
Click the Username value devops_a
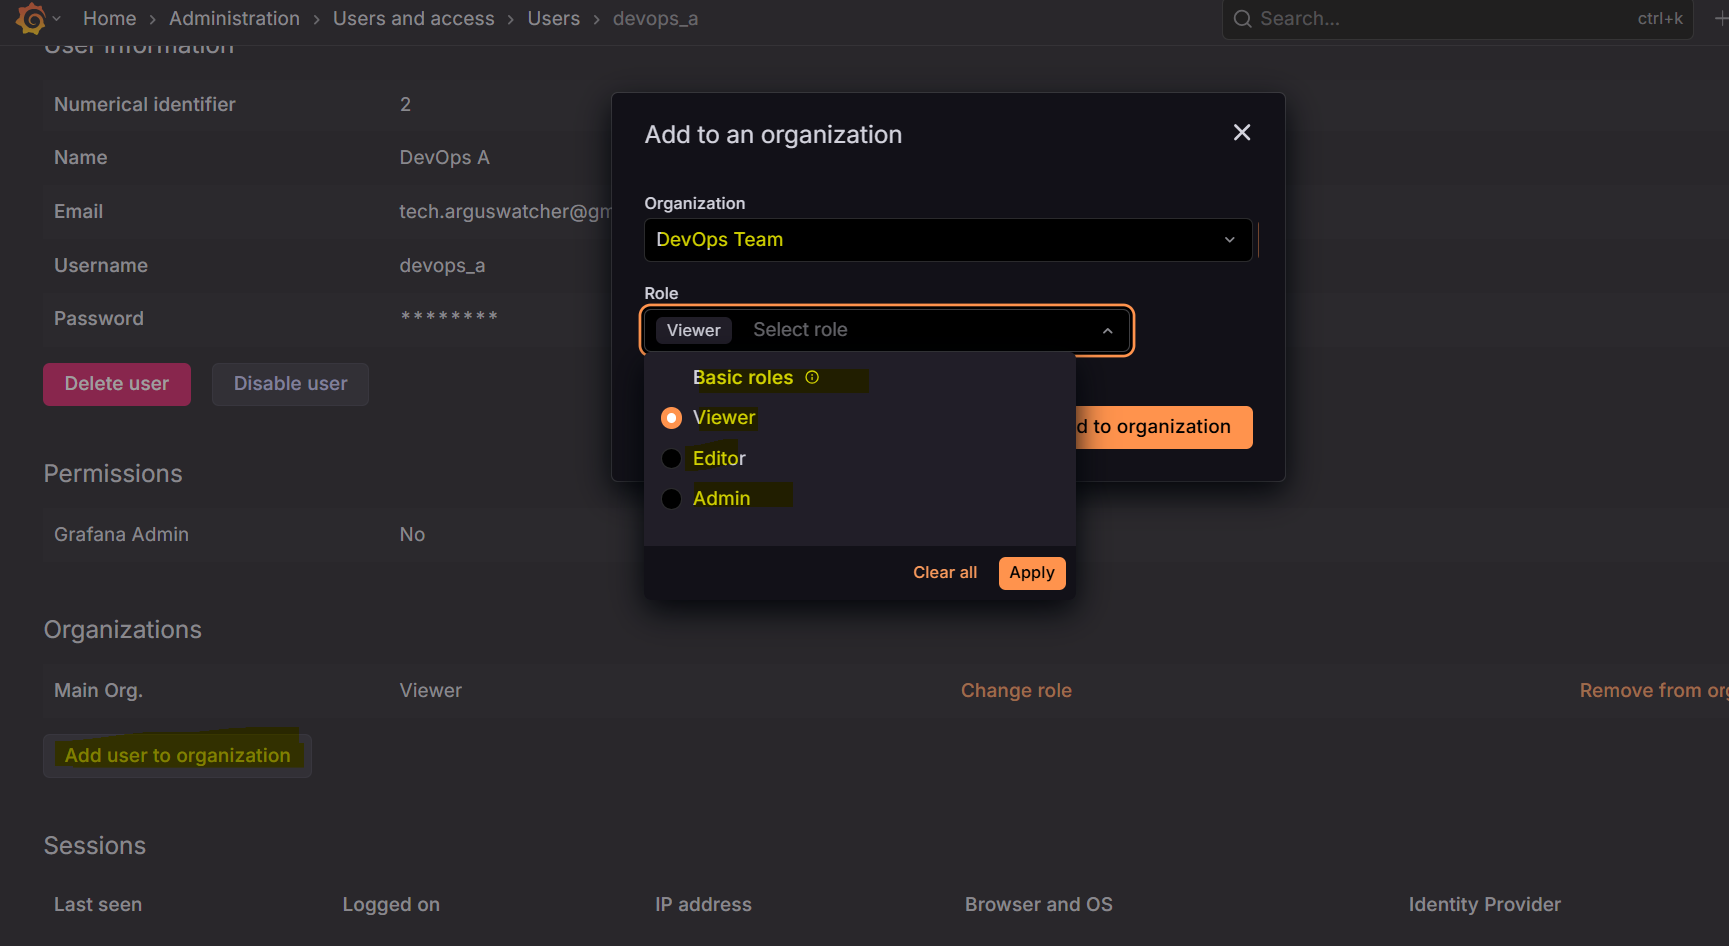442,266
